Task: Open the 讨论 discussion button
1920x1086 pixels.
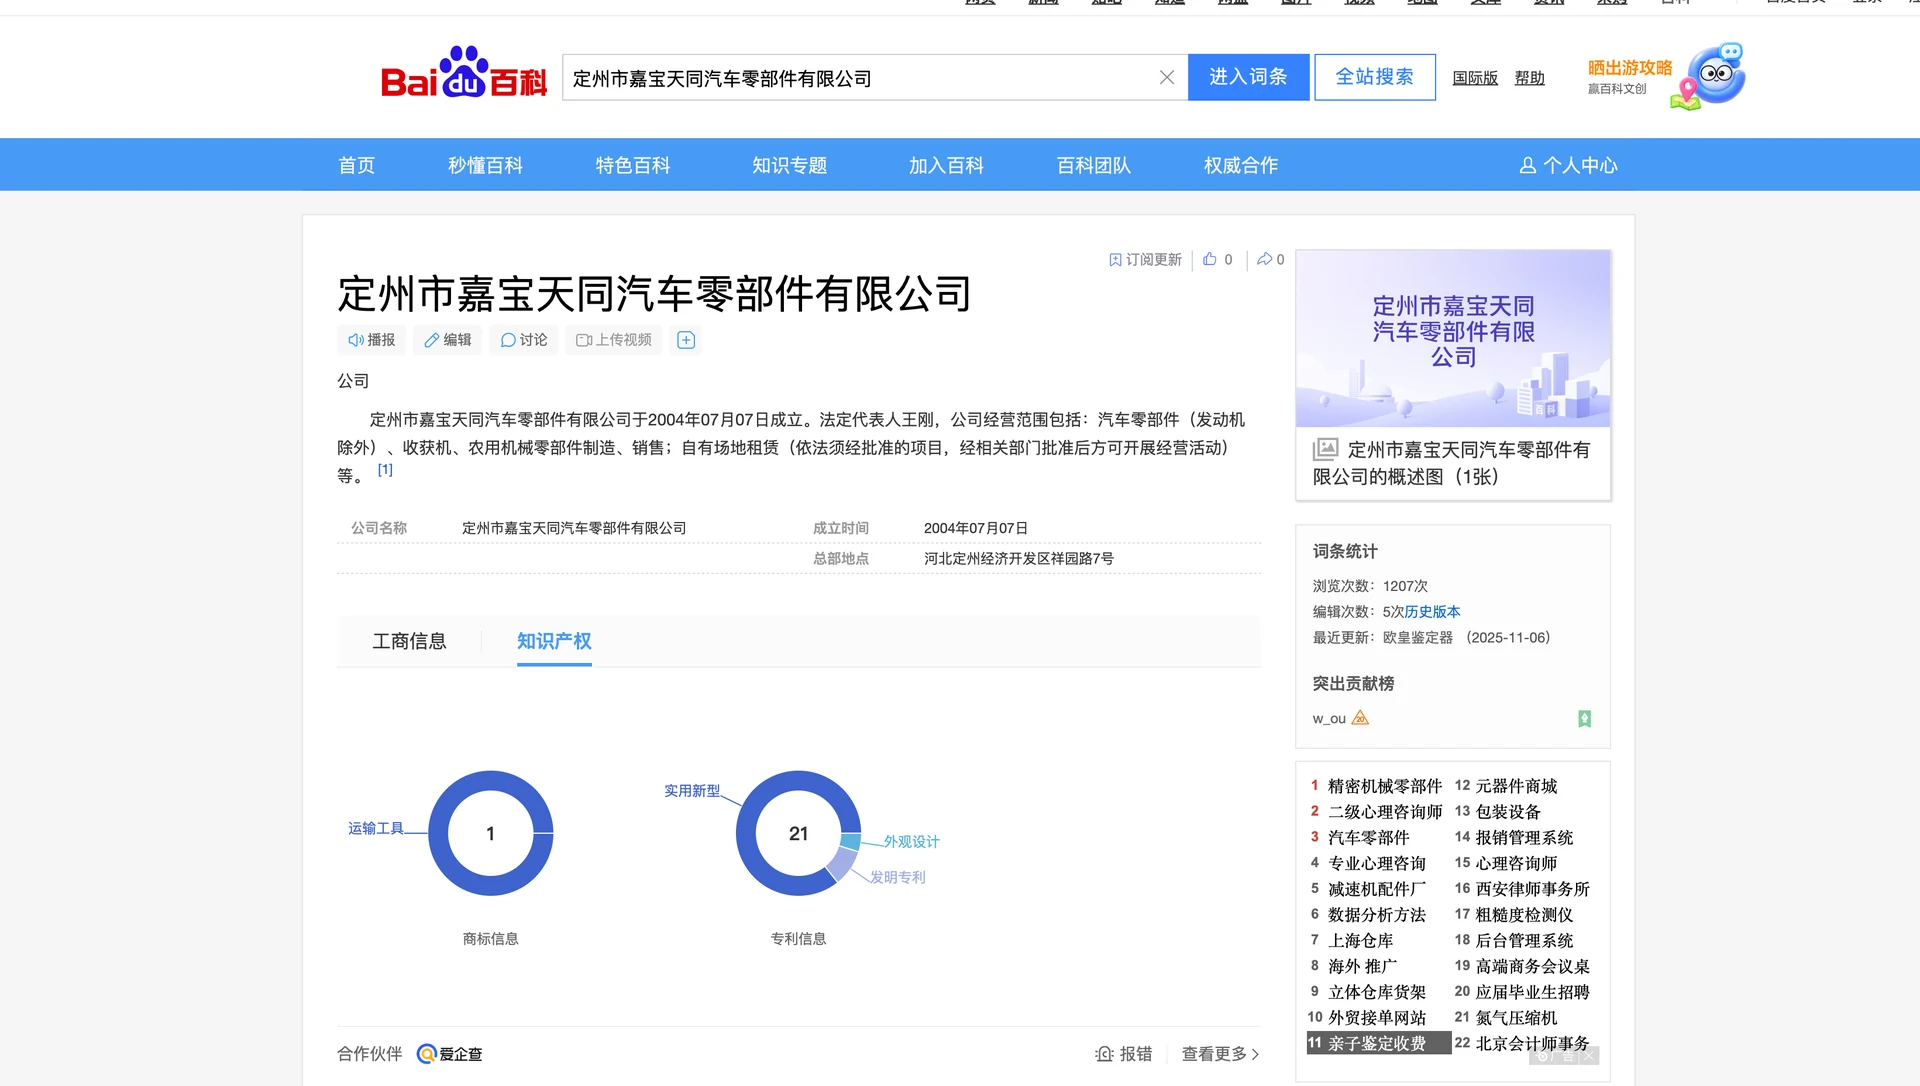Action: click(x=524, y=340)
